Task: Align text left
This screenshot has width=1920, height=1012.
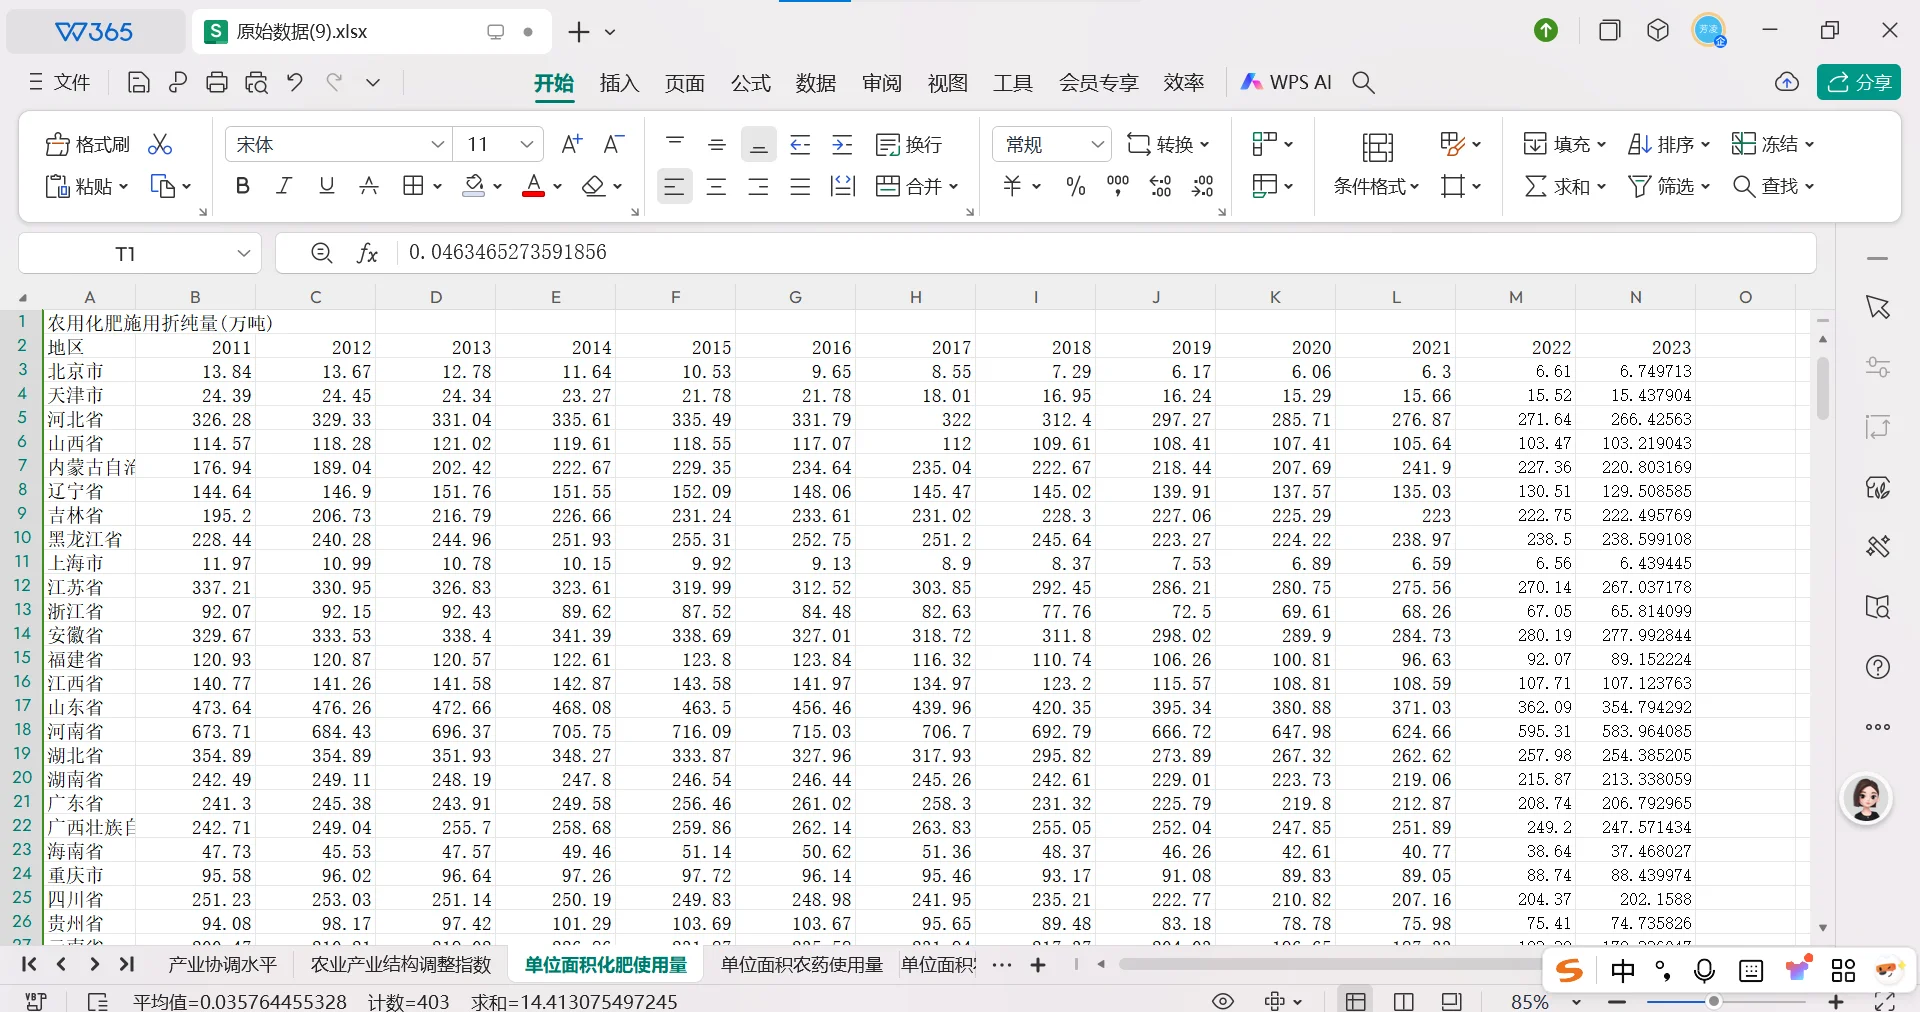Action: click(x=675, y=186)
